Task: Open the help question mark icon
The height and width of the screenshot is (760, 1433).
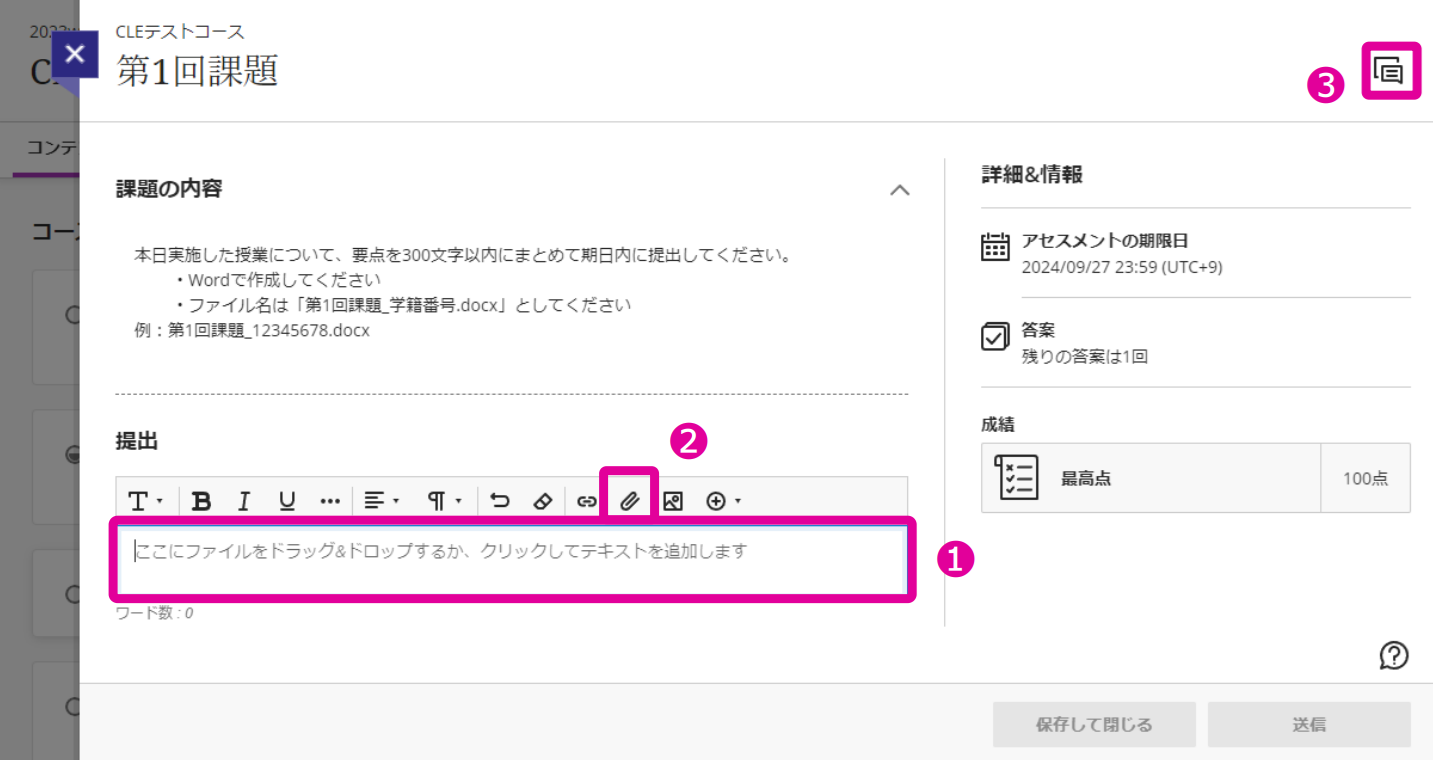Action: click(1394, 655)
